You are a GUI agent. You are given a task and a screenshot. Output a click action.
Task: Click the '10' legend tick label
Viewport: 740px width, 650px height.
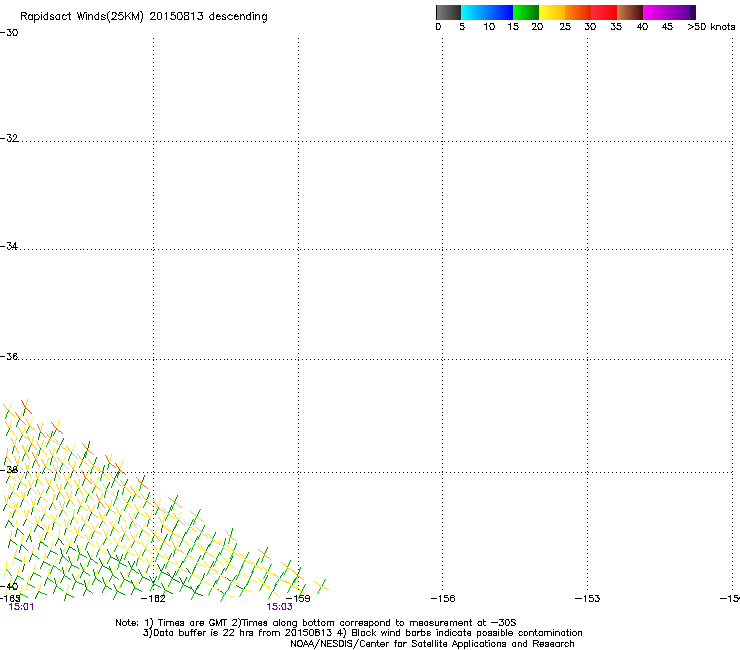click(x=489, y=27)
